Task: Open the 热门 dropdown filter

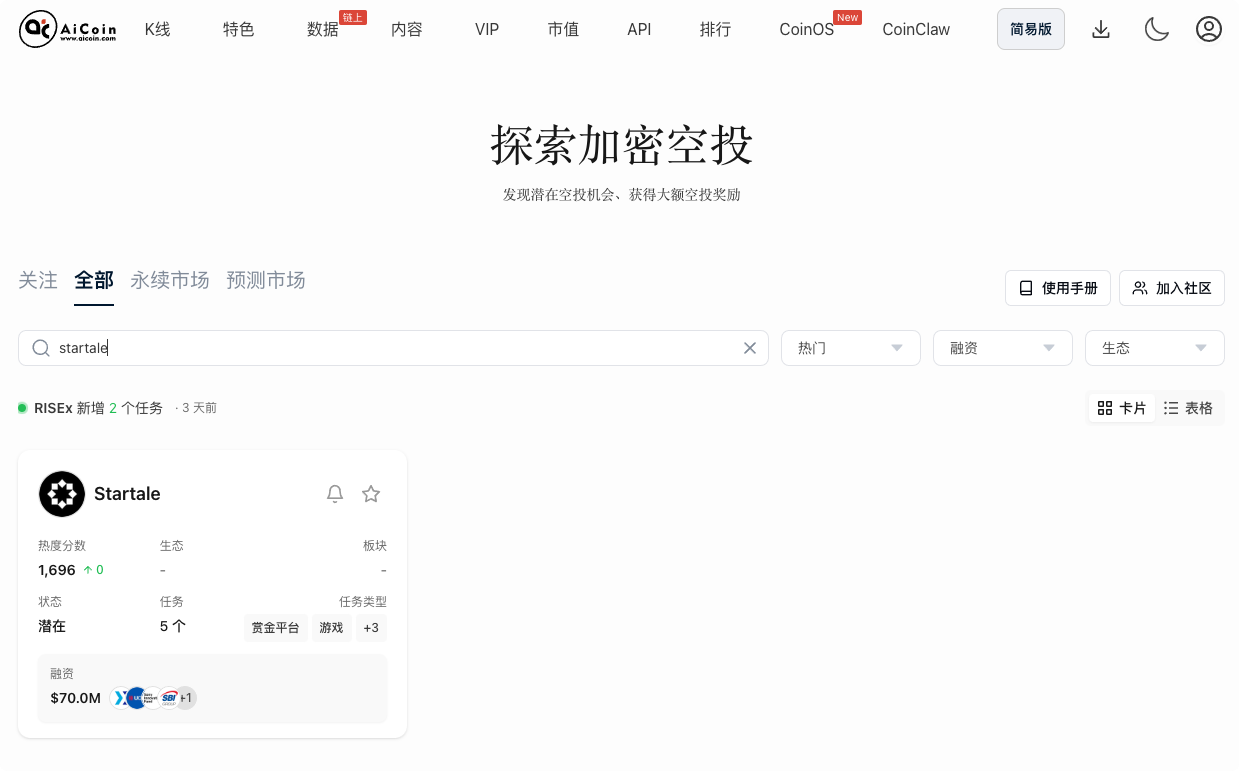Action: click(851, 348)
